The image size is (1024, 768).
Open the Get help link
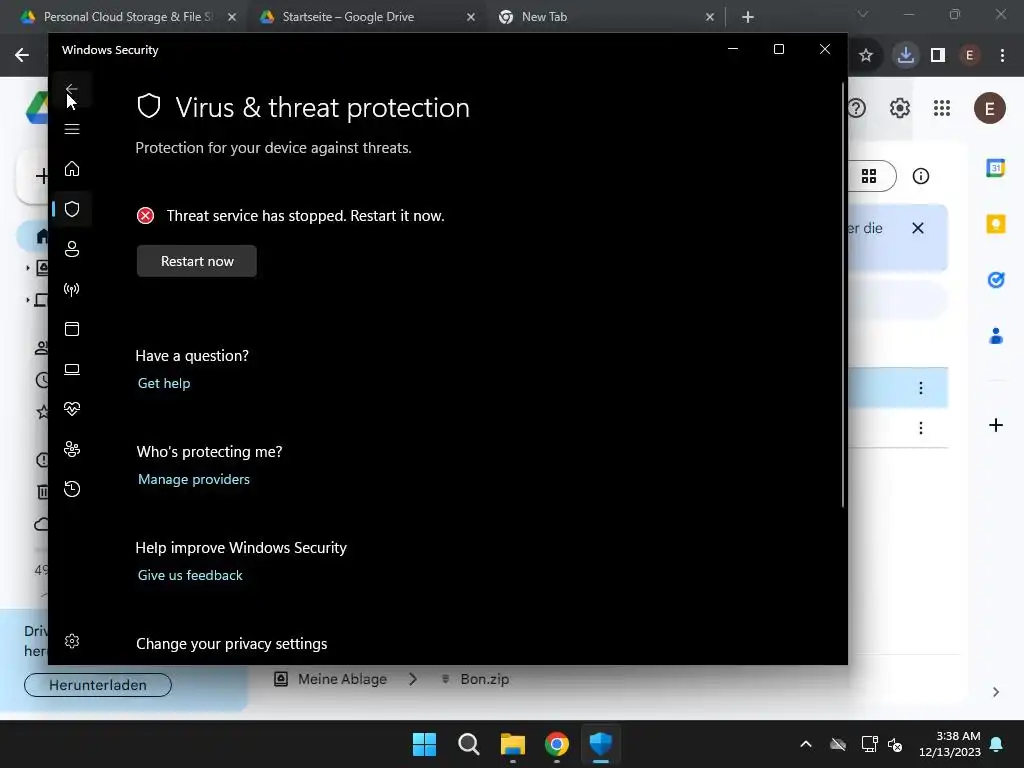164,383
